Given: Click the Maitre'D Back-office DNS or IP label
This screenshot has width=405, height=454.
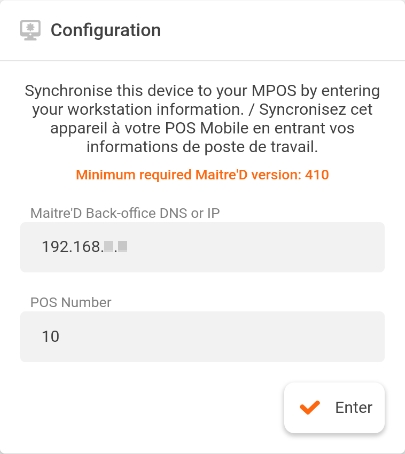Looking at the screenshot, I should coord(125,213).
